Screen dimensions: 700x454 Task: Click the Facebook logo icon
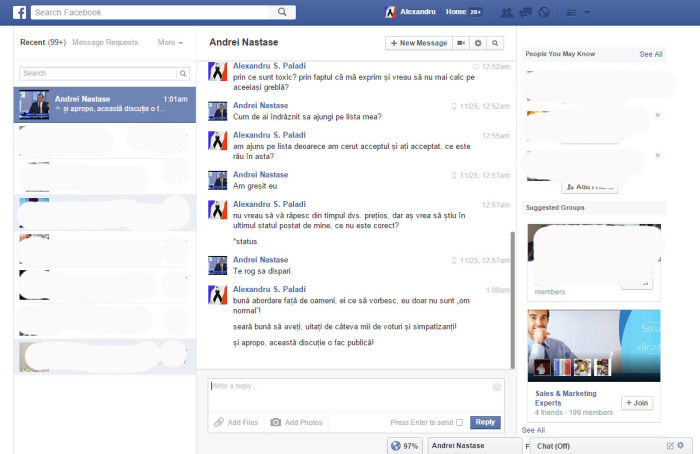19,12
